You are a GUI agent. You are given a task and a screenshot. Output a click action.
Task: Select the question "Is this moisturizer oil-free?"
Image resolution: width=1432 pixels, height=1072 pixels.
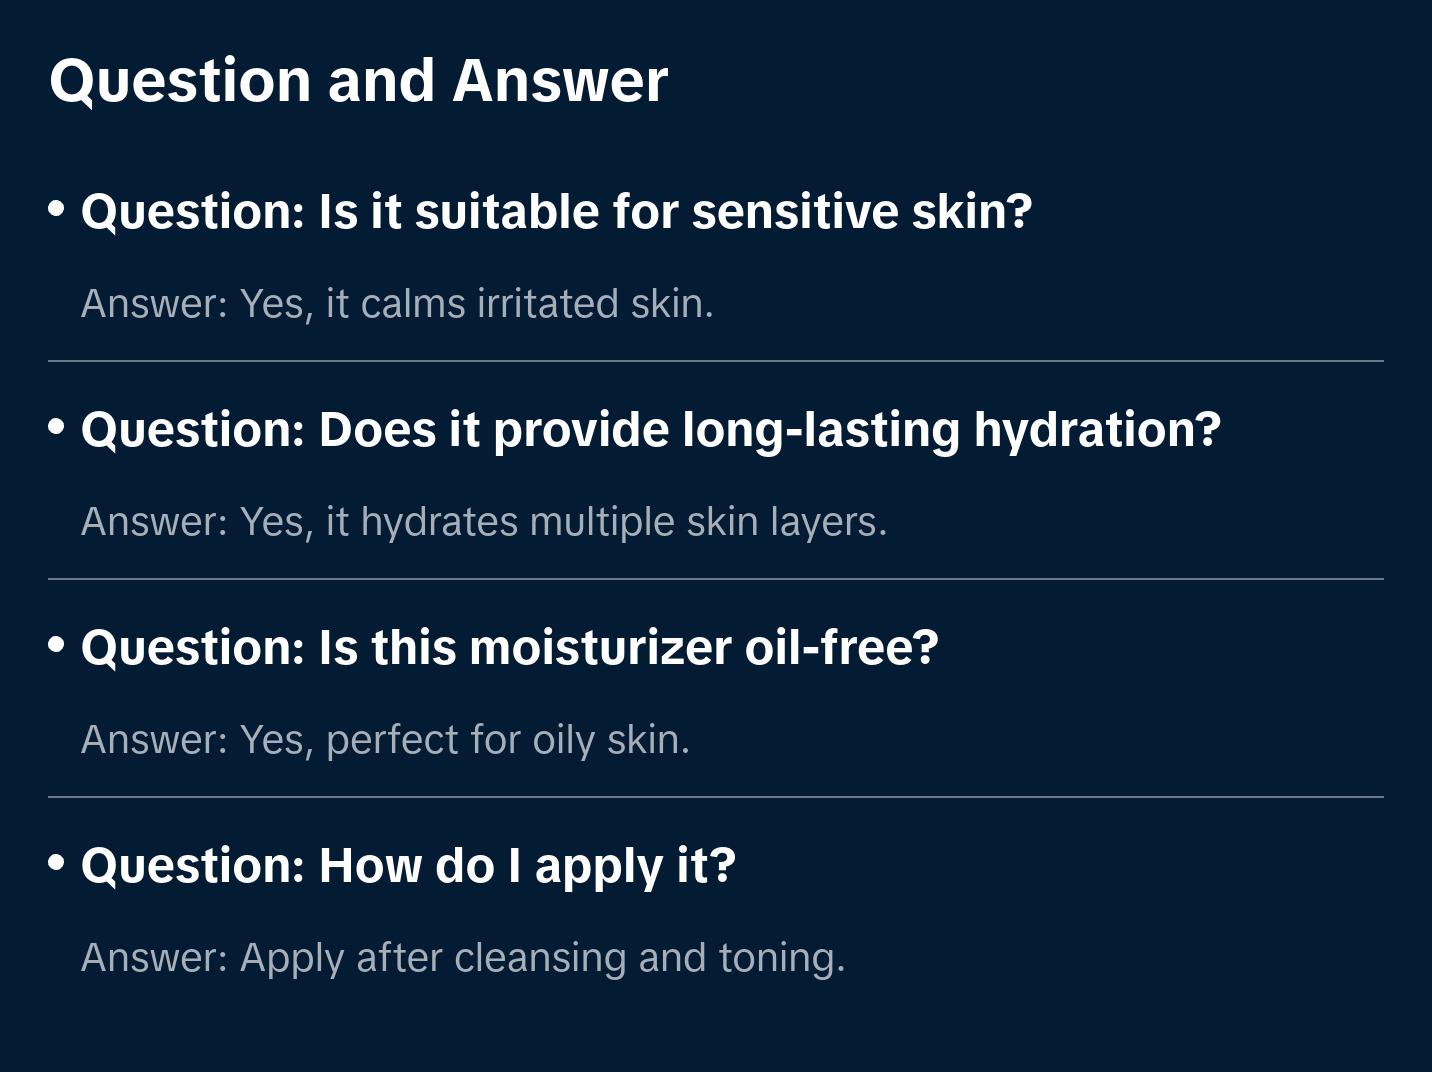509,648
